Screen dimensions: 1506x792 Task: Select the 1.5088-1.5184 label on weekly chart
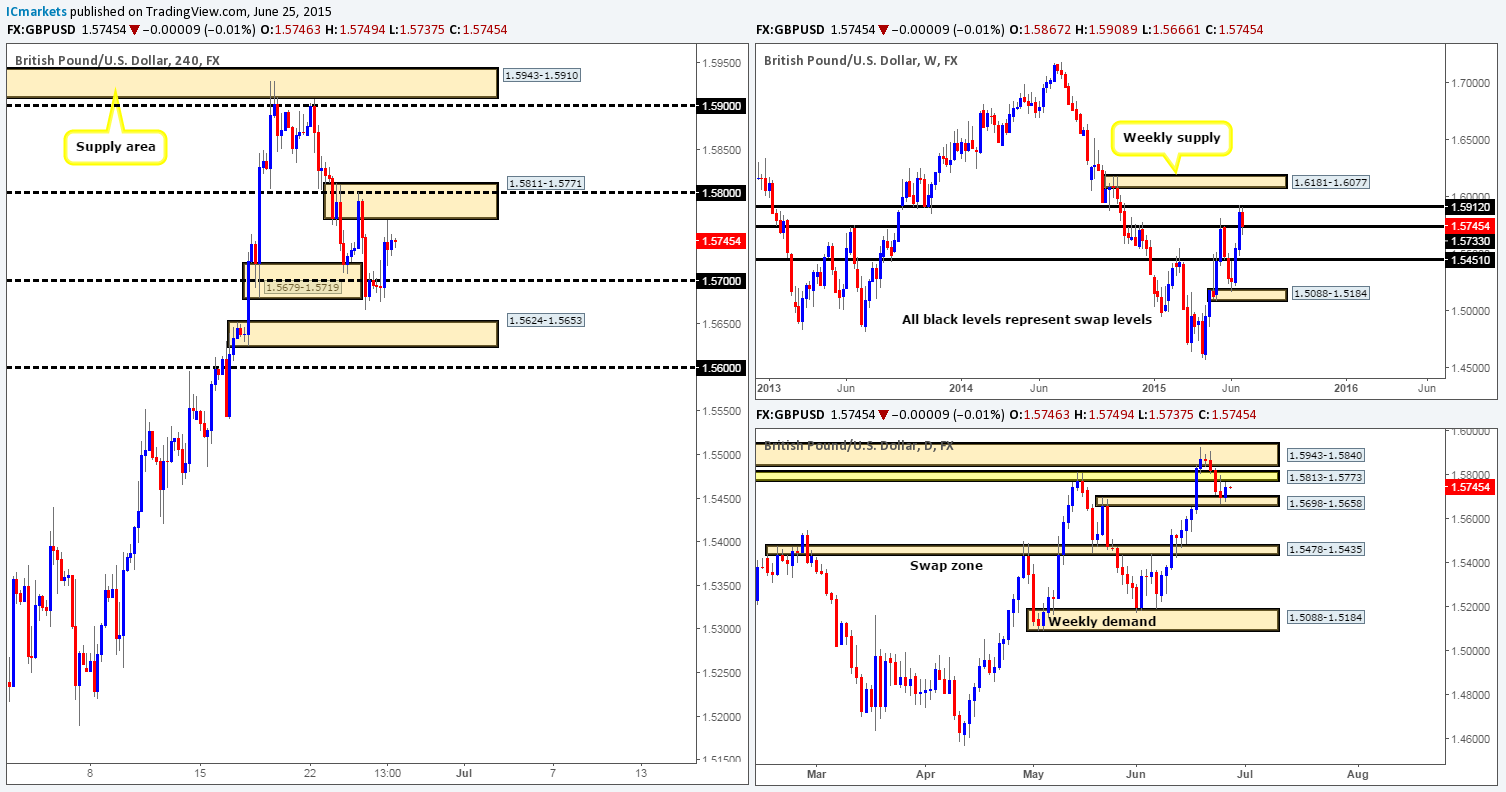pos(1331,295)
